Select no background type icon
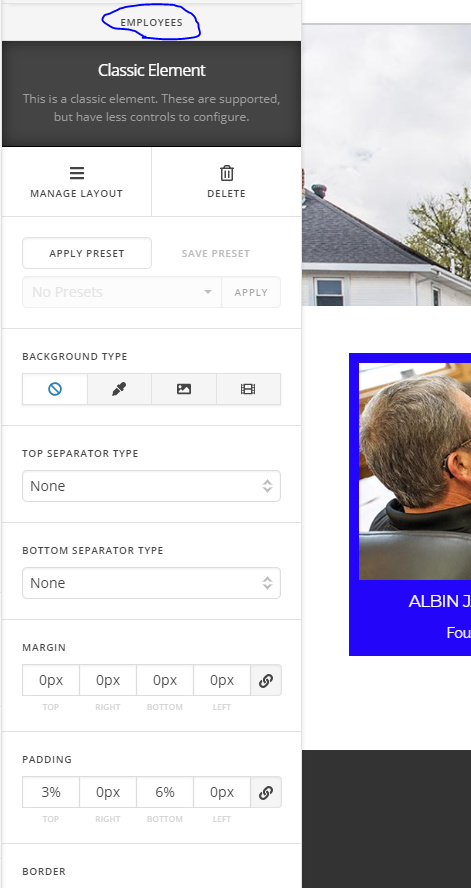Image resolution: width=471 pixels, height=888 pixels. pos(55,389)
